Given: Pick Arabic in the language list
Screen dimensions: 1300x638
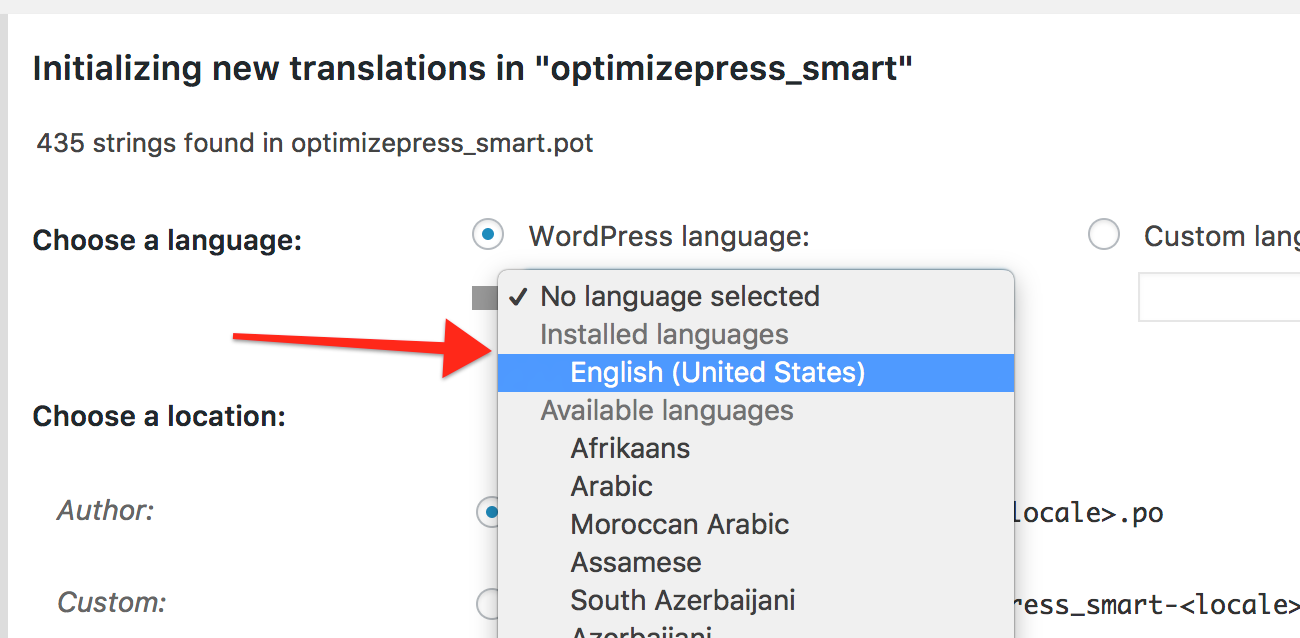Looking at the screenshot, I should click(611, 486).
